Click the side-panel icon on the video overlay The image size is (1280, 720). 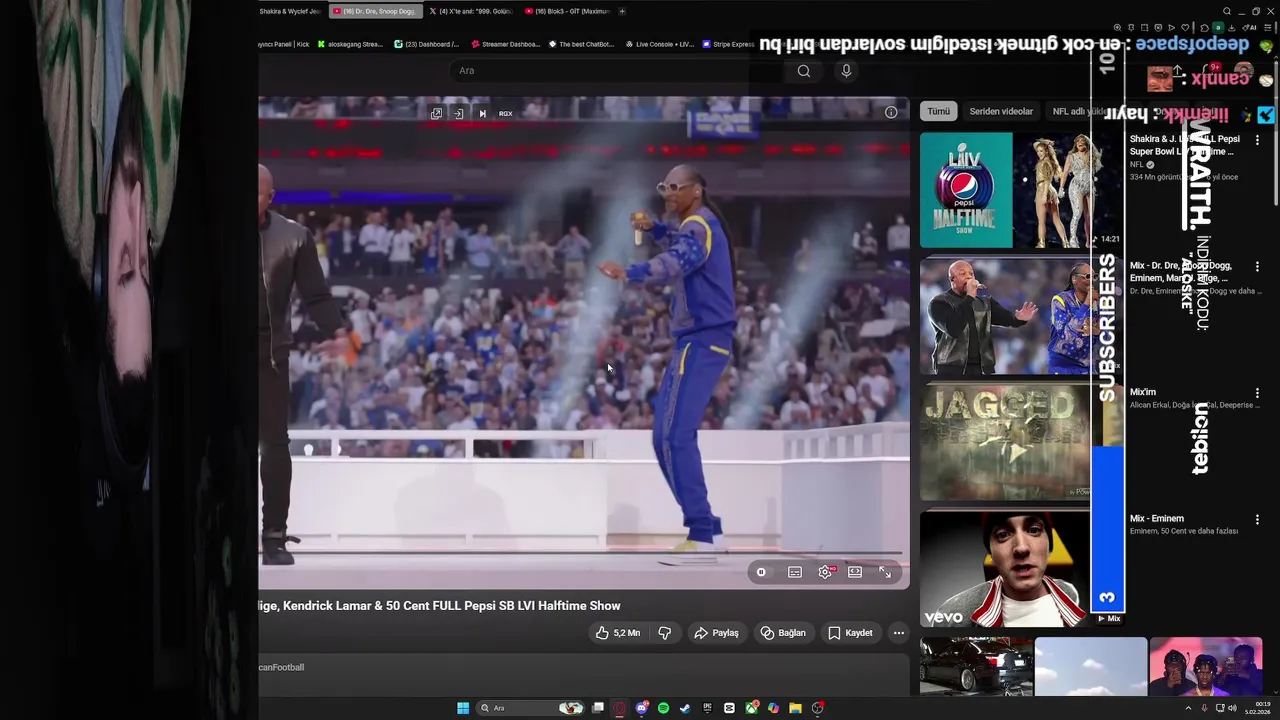point(459,114)
